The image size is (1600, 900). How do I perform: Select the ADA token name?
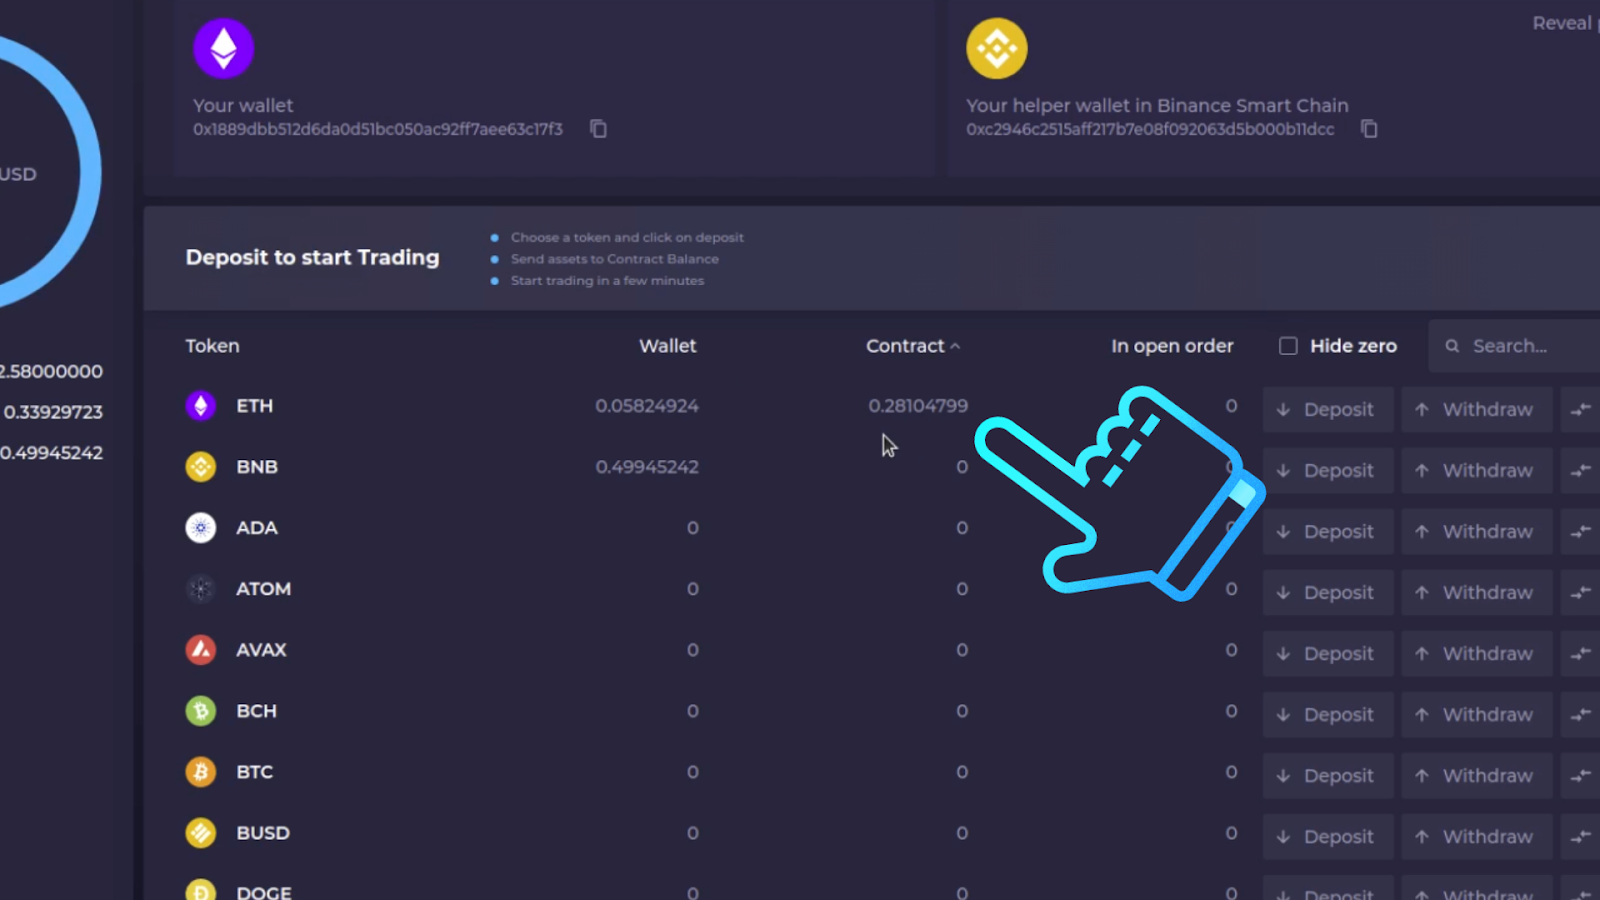pyautogui.click(x=256, y=528)
